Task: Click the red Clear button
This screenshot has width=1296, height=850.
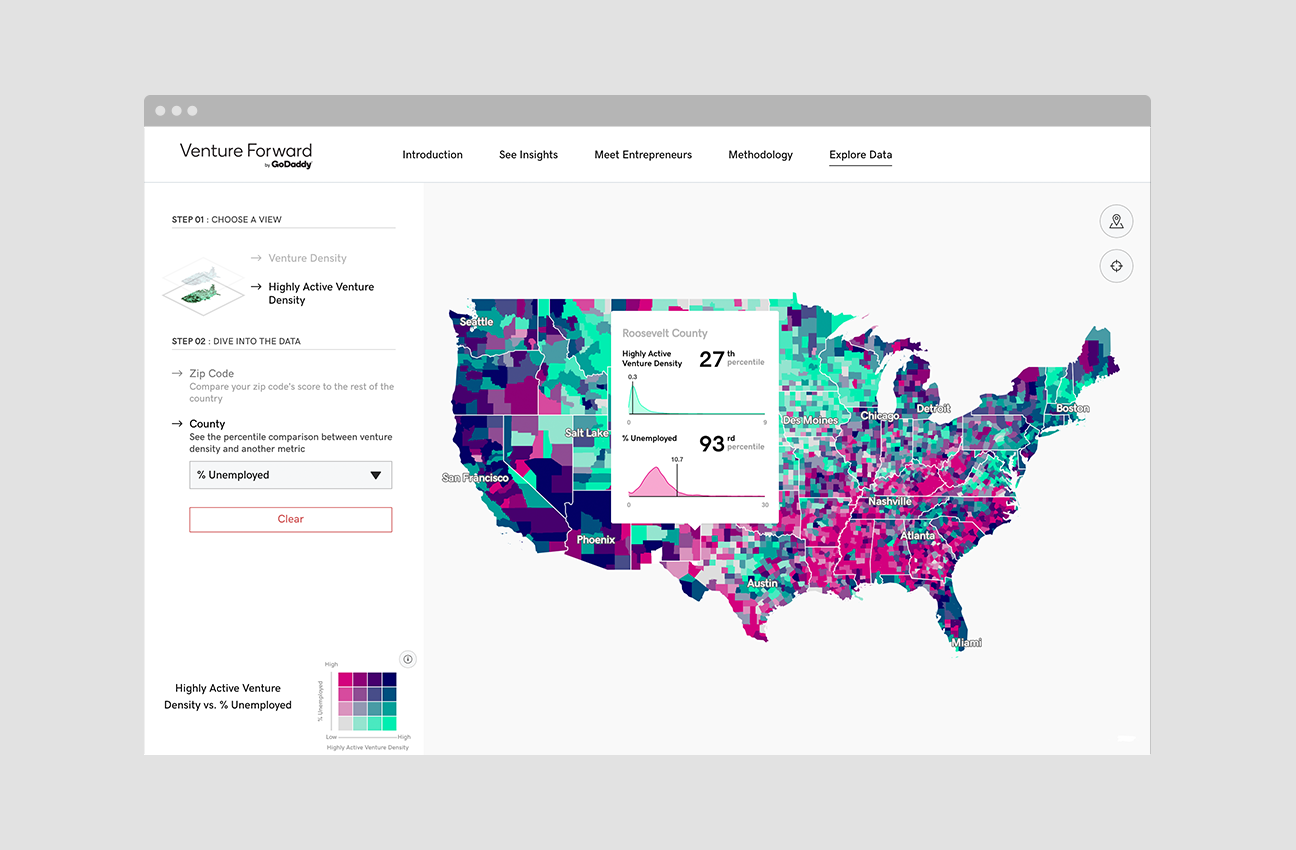Action: 290,519
